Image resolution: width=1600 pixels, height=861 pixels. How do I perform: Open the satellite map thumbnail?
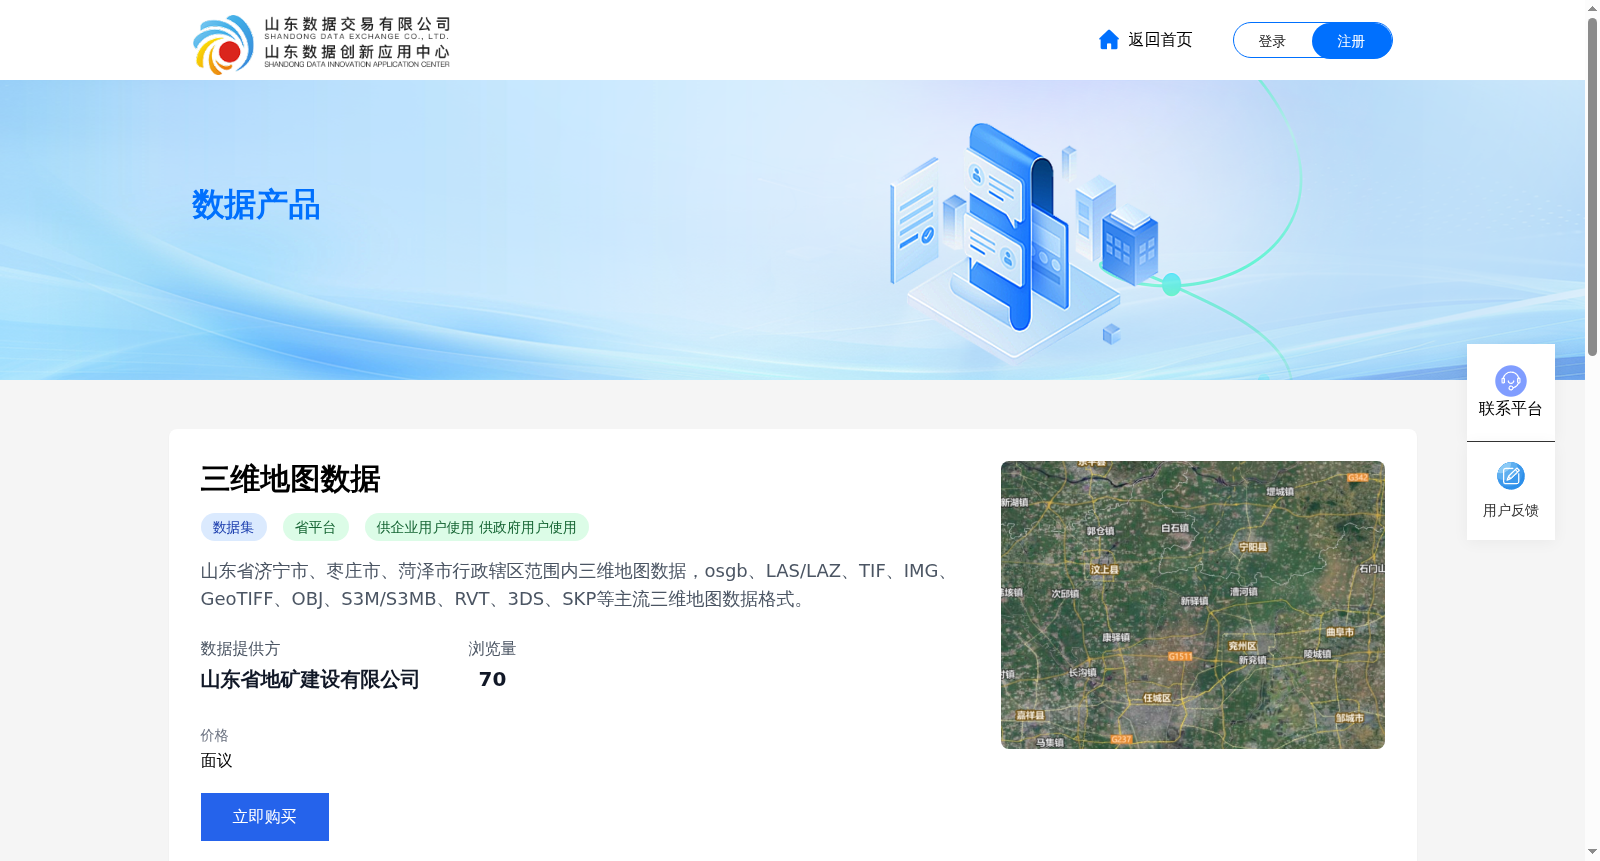pos(1193,605)
